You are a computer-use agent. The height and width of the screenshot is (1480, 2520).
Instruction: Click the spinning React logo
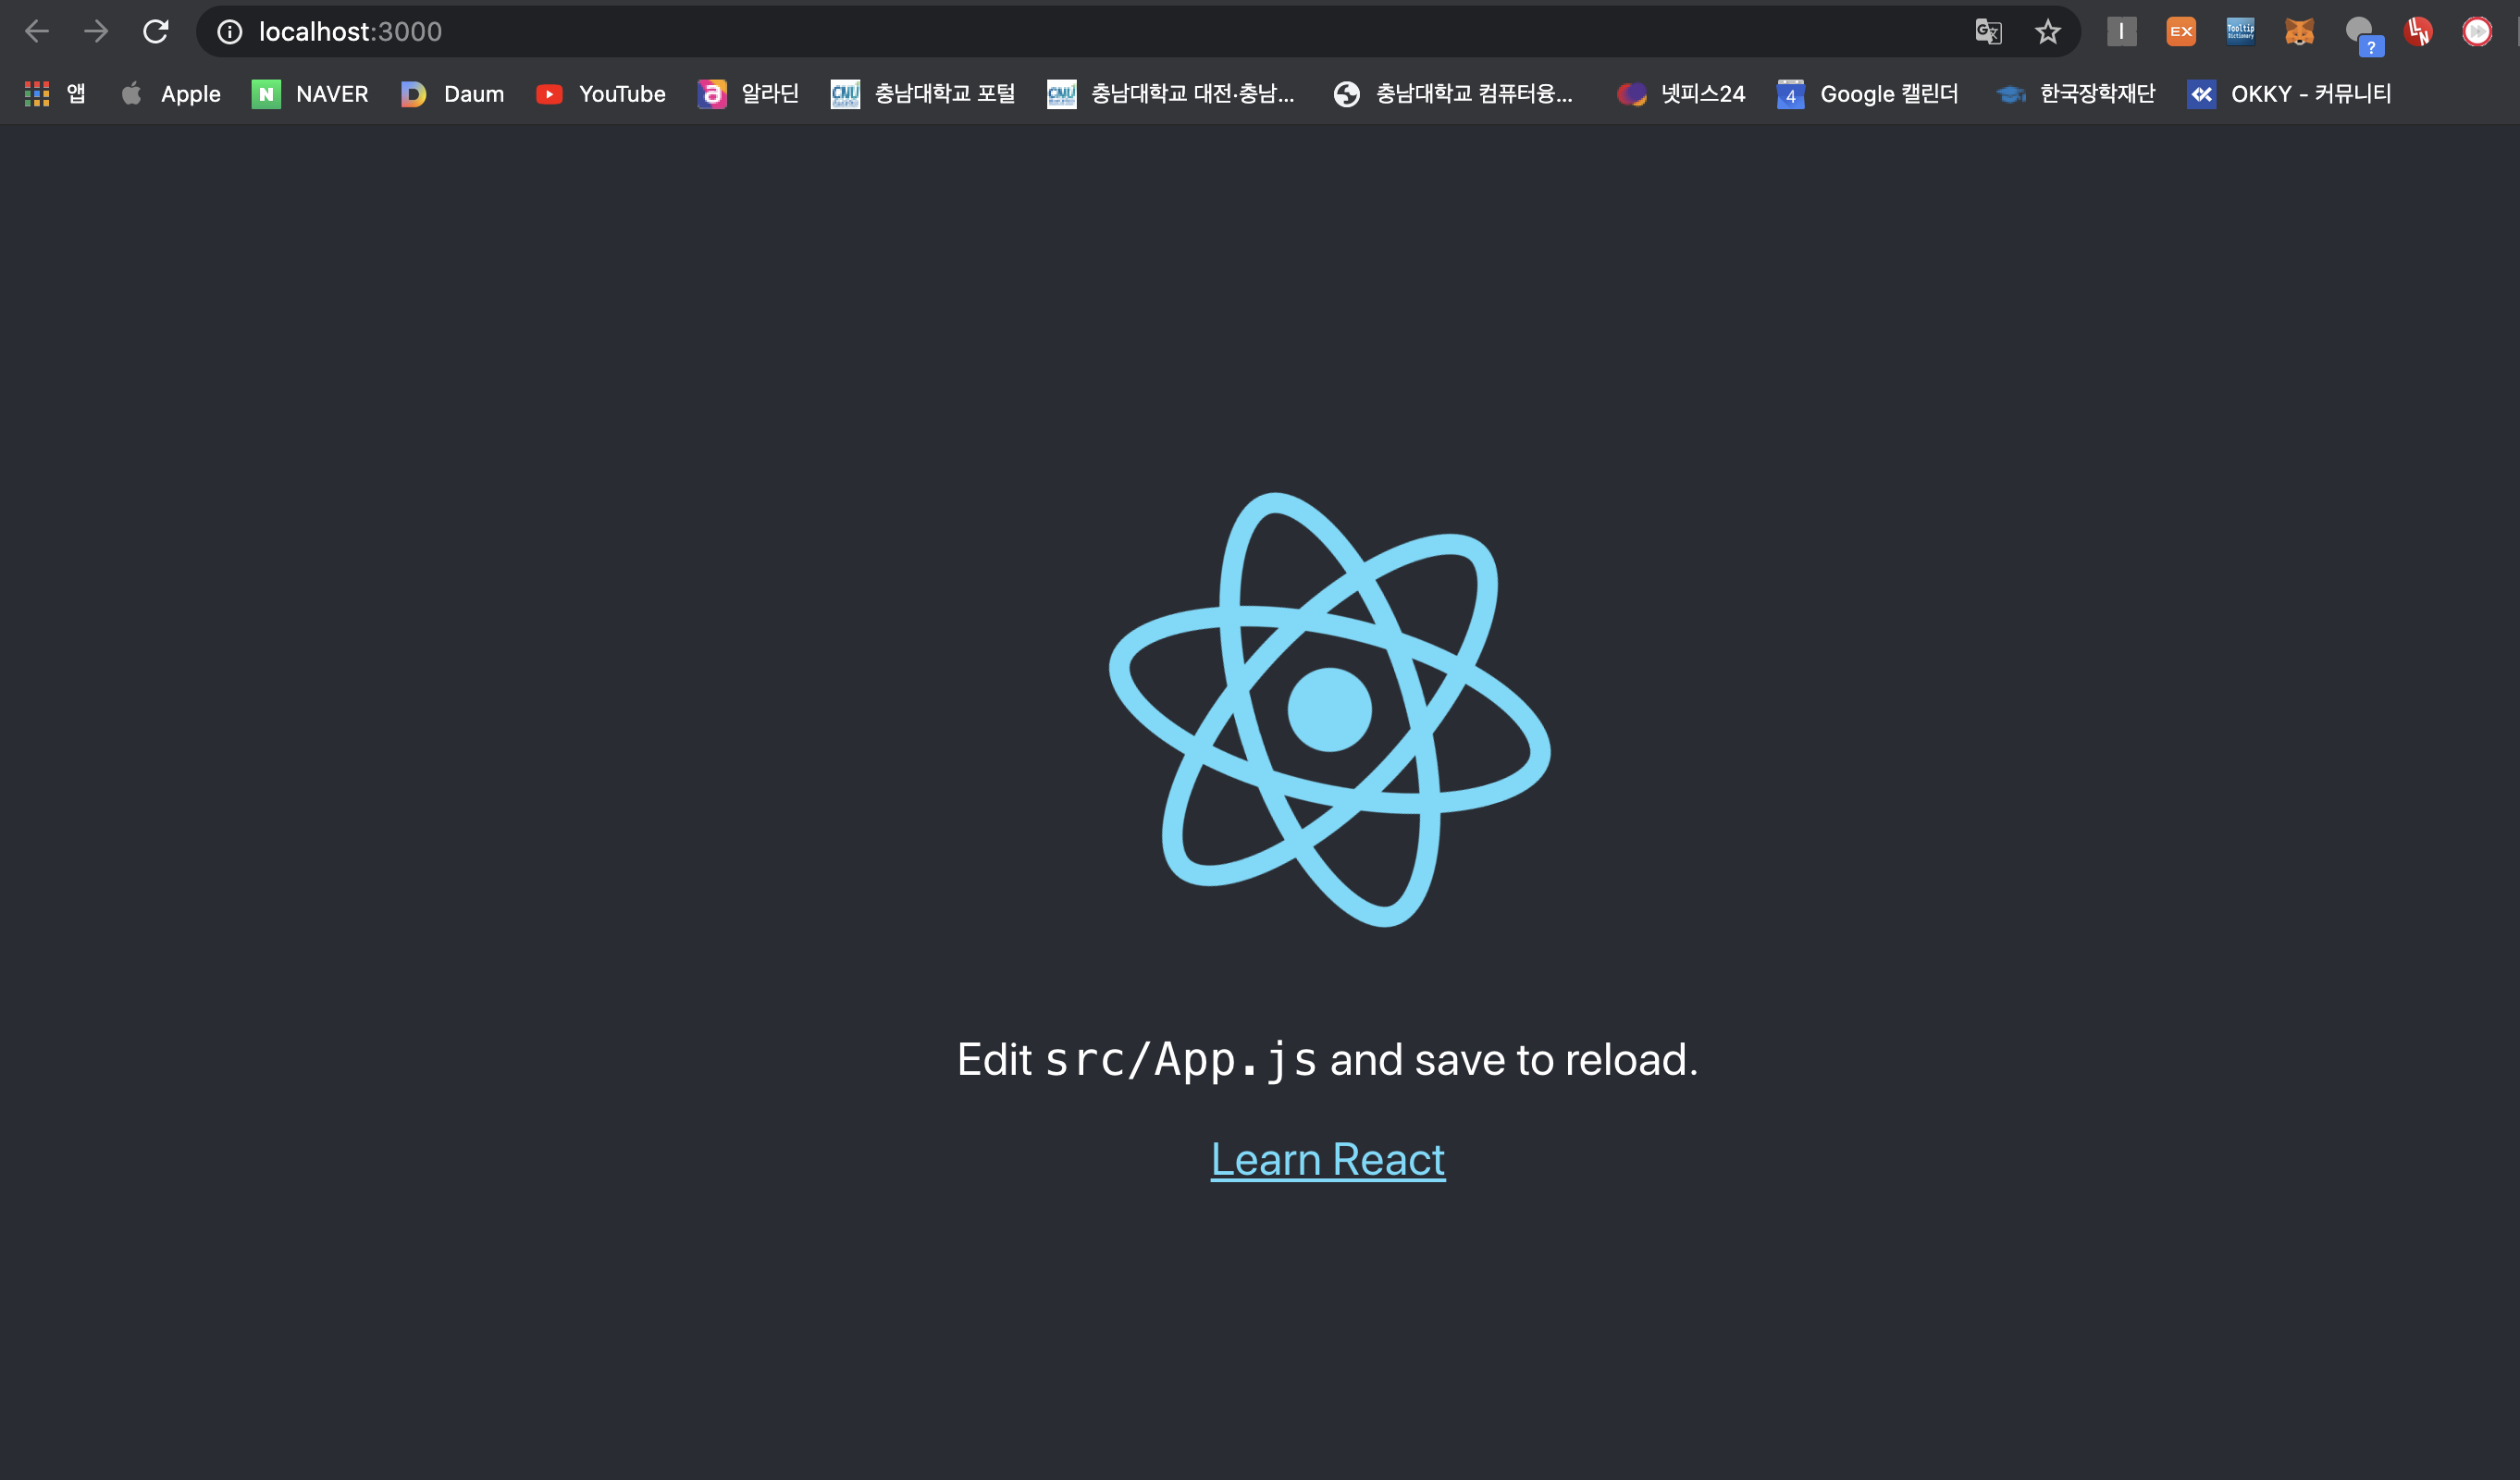pos(1329,709)
